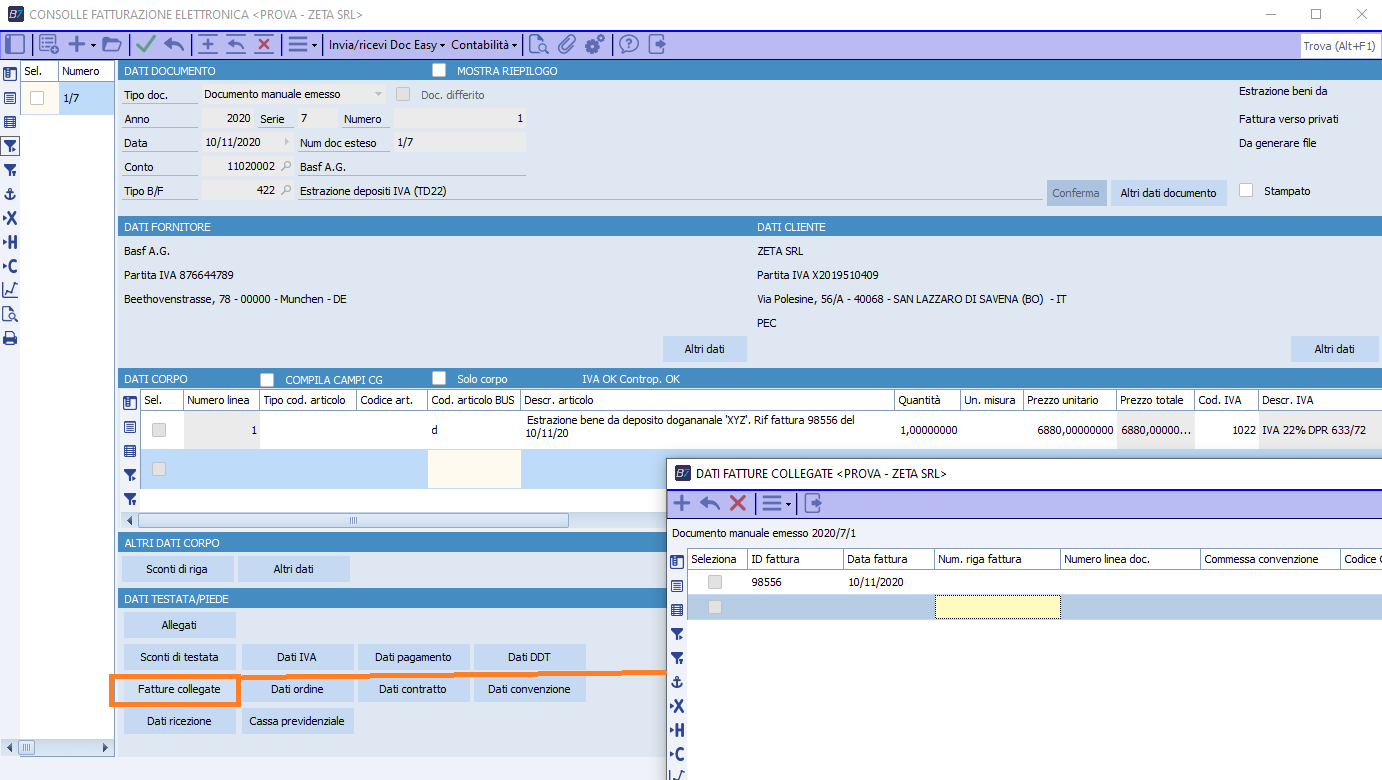The width and height of the screenshot is (1382, 780).
Task: Click the green checkmark confirm icon in toolbar
Action: (146, 44)
